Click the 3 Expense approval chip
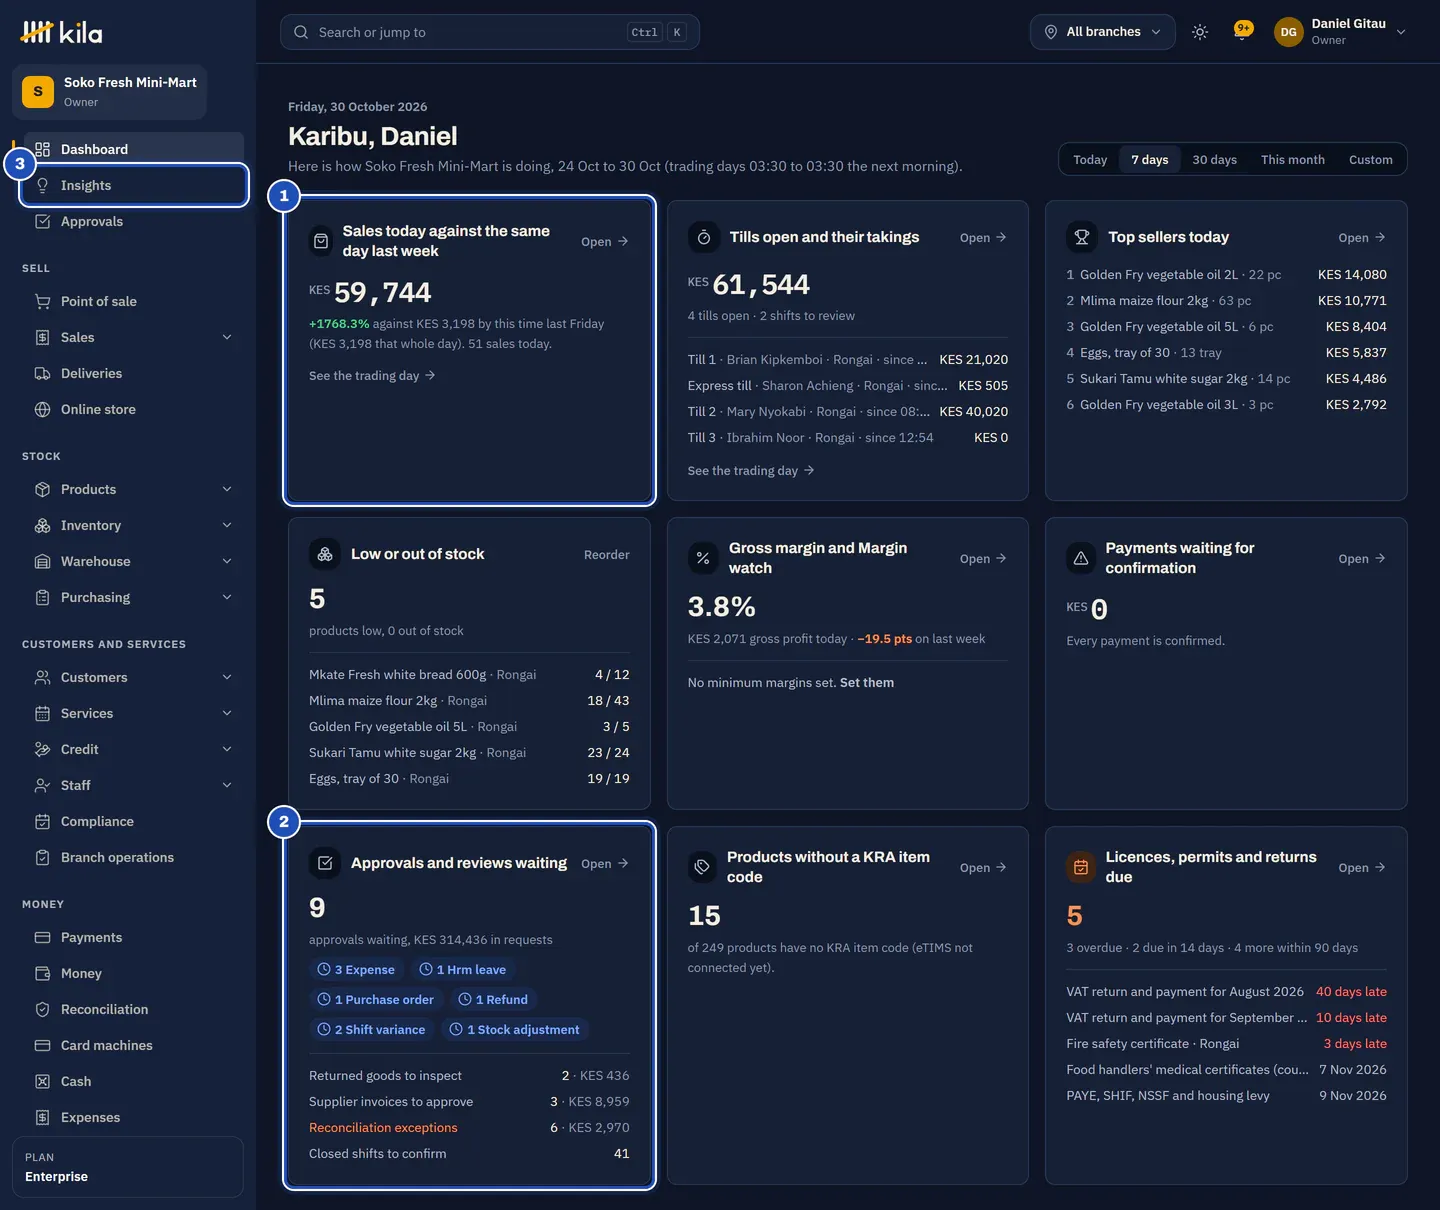1440x1210 pixels. pos(356,970)
